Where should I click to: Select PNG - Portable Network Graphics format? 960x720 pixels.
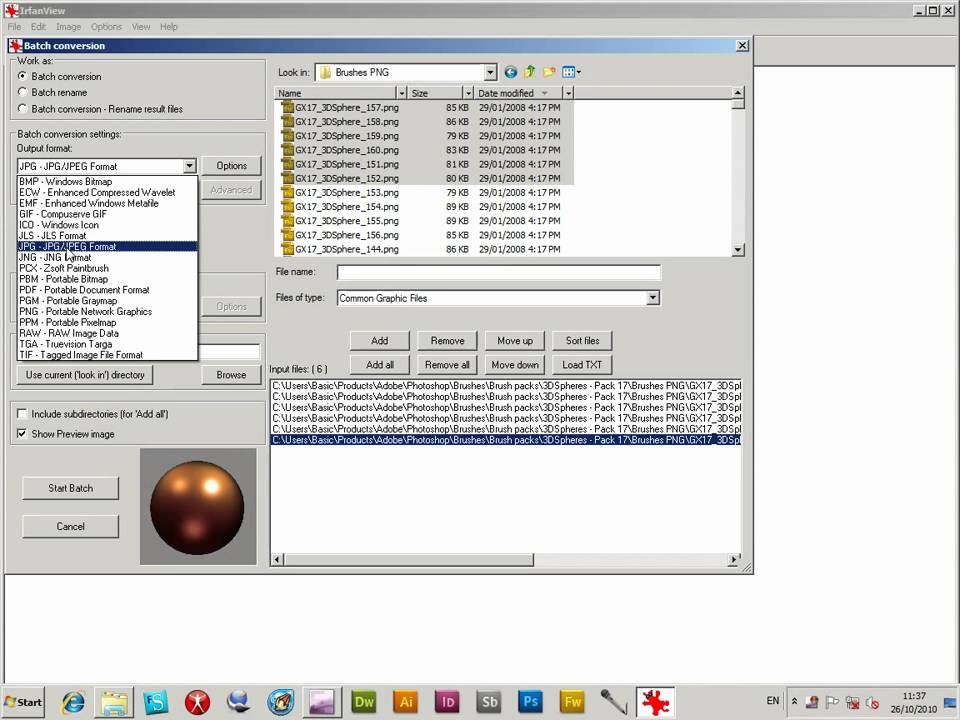(x=85, y=311)
